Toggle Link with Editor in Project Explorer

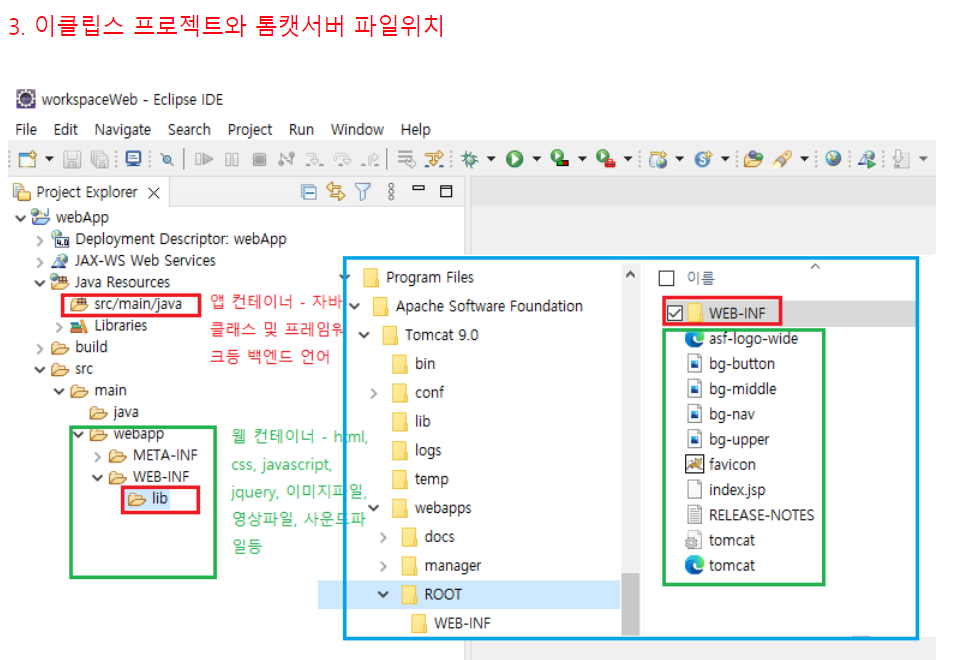tap(335, 192)
